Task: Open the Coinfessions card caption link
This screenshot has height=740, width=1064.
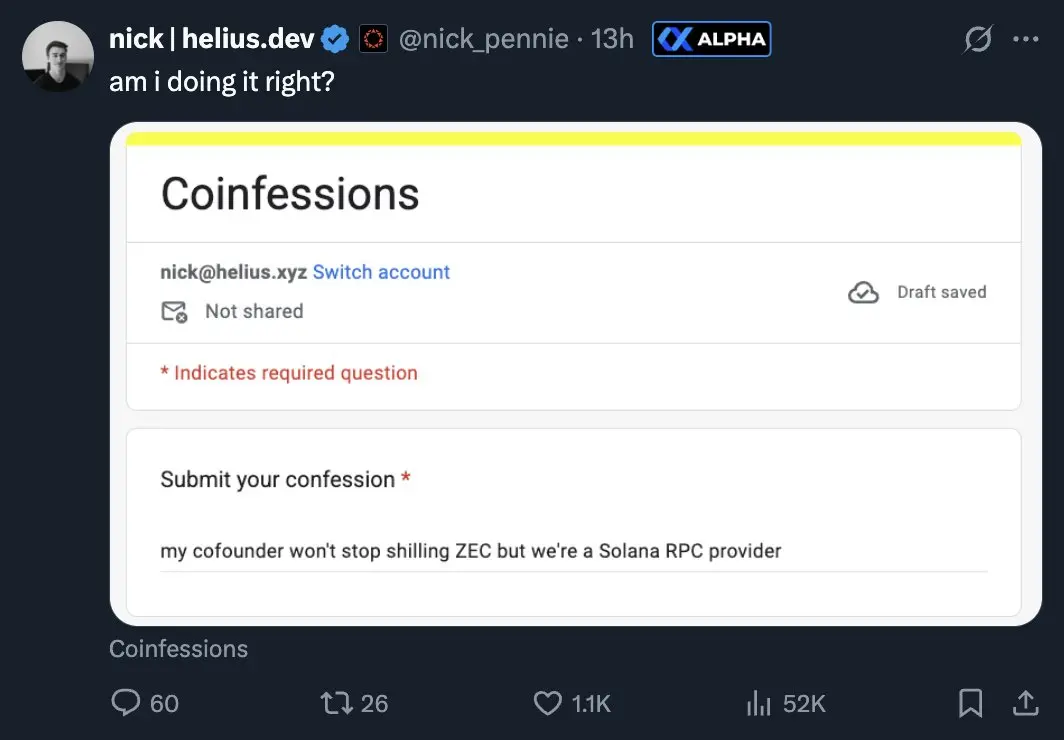Action: (x=179, y=649)
